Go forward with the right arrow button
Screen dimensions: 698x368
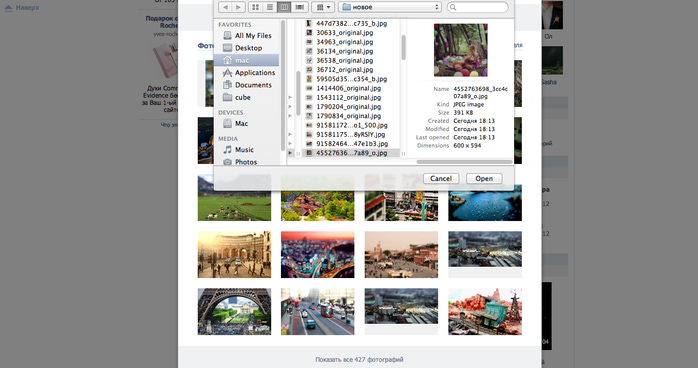(x=239, y=7)
